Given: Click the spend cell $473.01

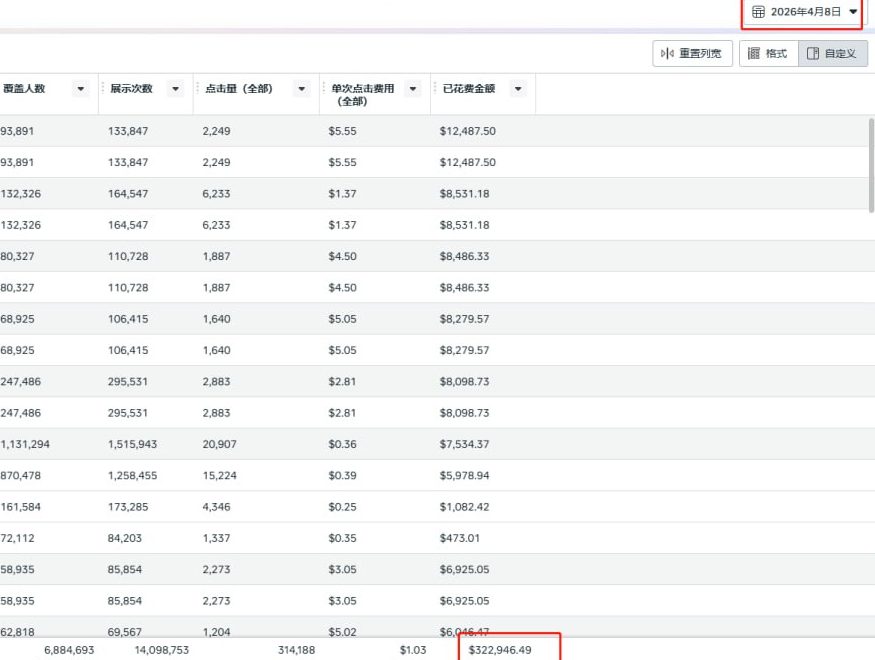Looking at the screenshot, I should click(x=459, y=538).
